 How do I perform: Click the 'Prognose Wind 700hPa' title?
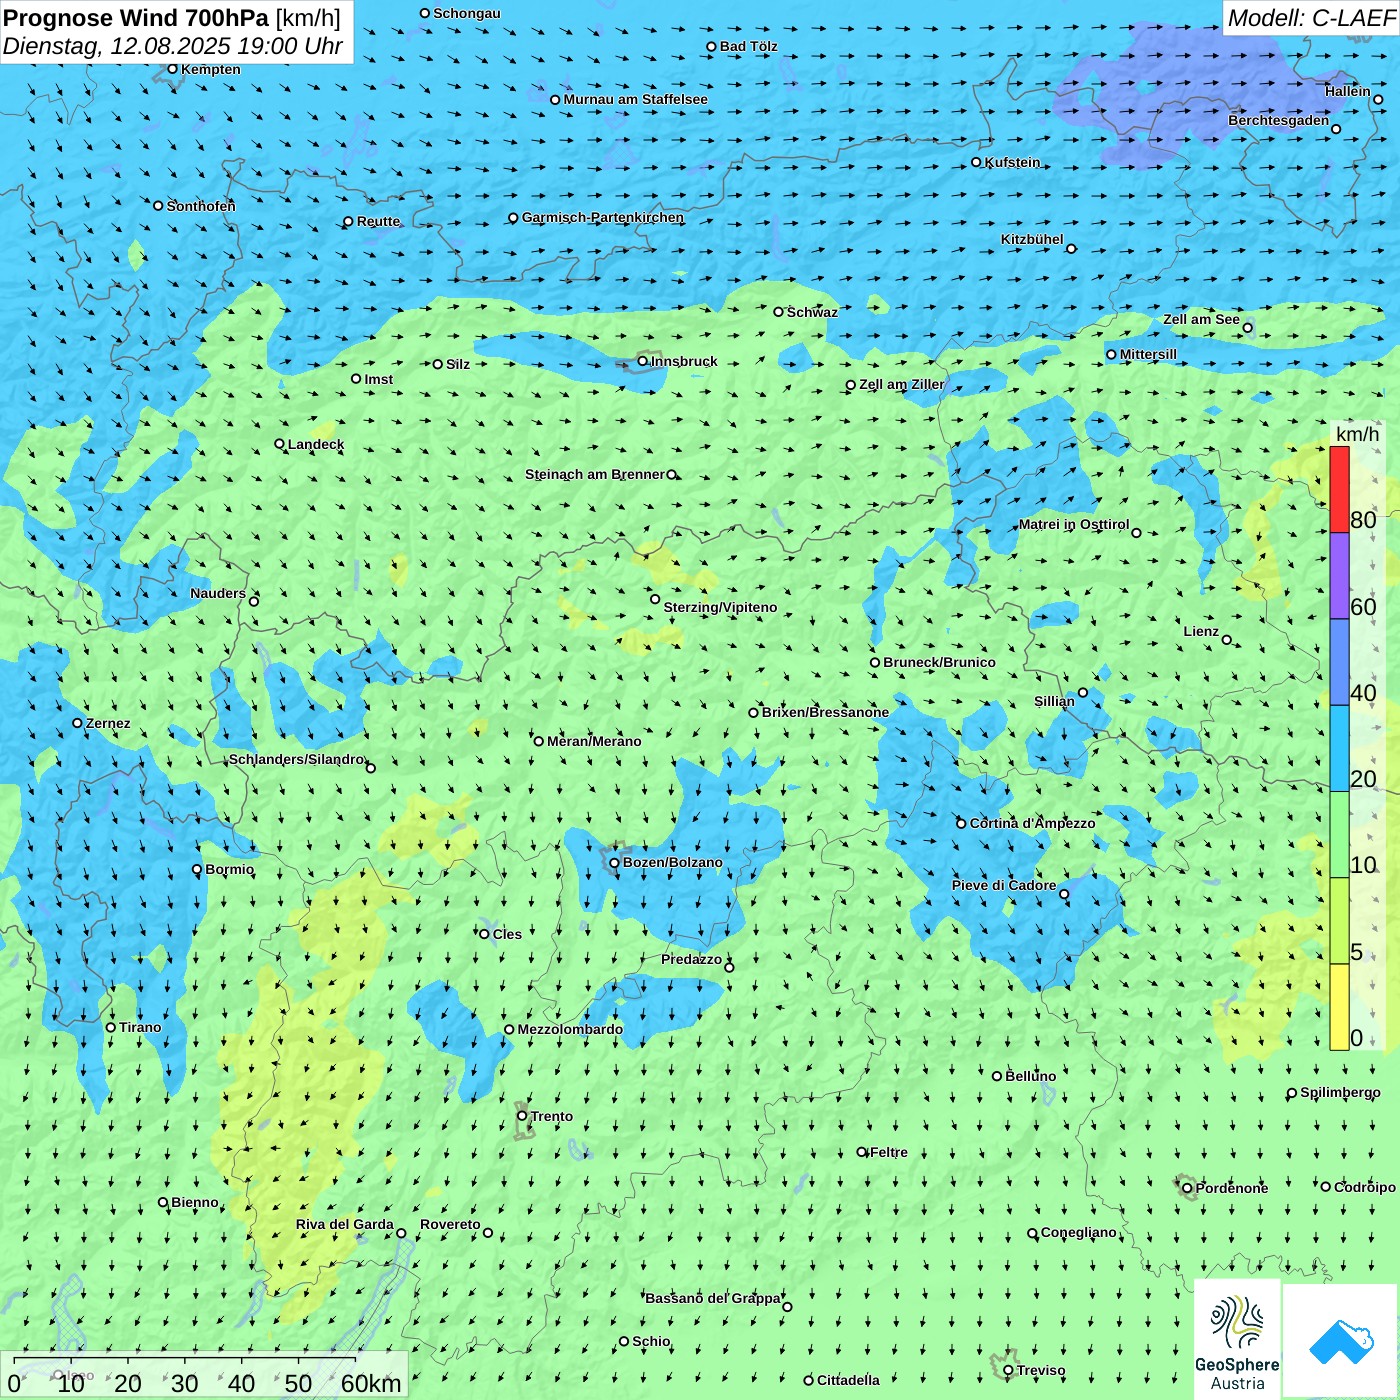point(136,18)
